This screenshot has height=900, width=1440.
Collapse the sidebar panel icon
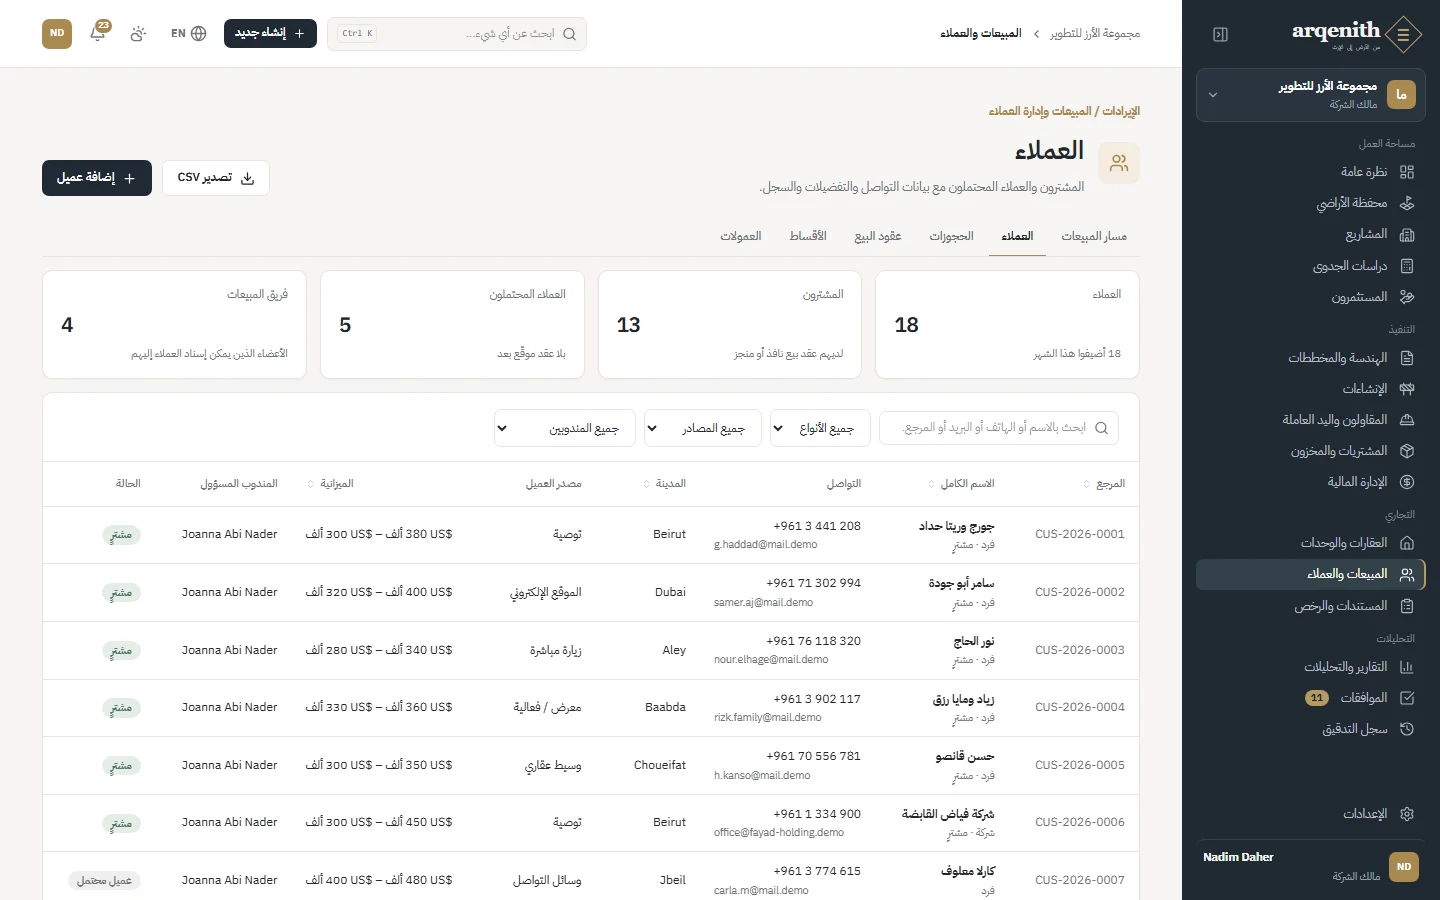pos(1220,34)
